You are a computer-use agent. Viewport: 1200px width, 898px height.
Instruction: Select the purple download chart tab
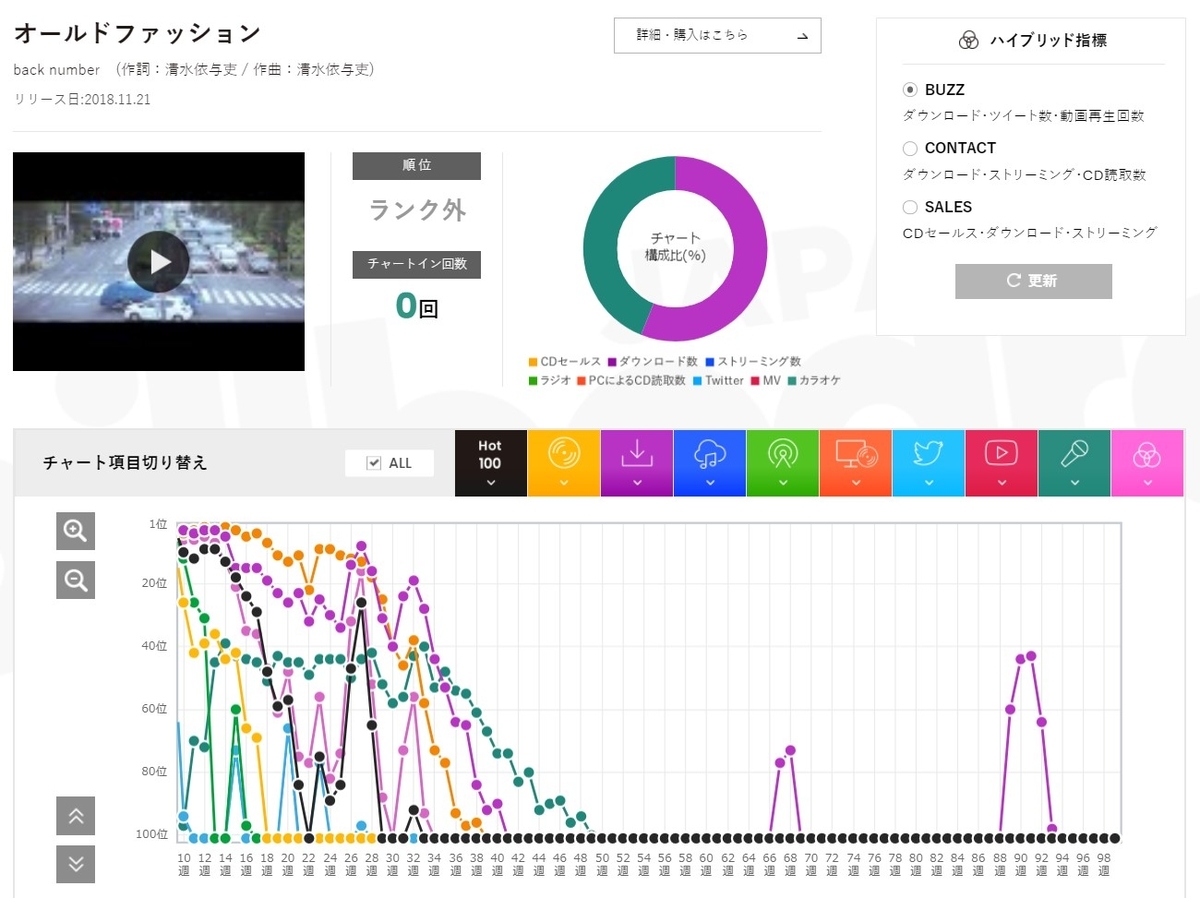tap(637, 463)
